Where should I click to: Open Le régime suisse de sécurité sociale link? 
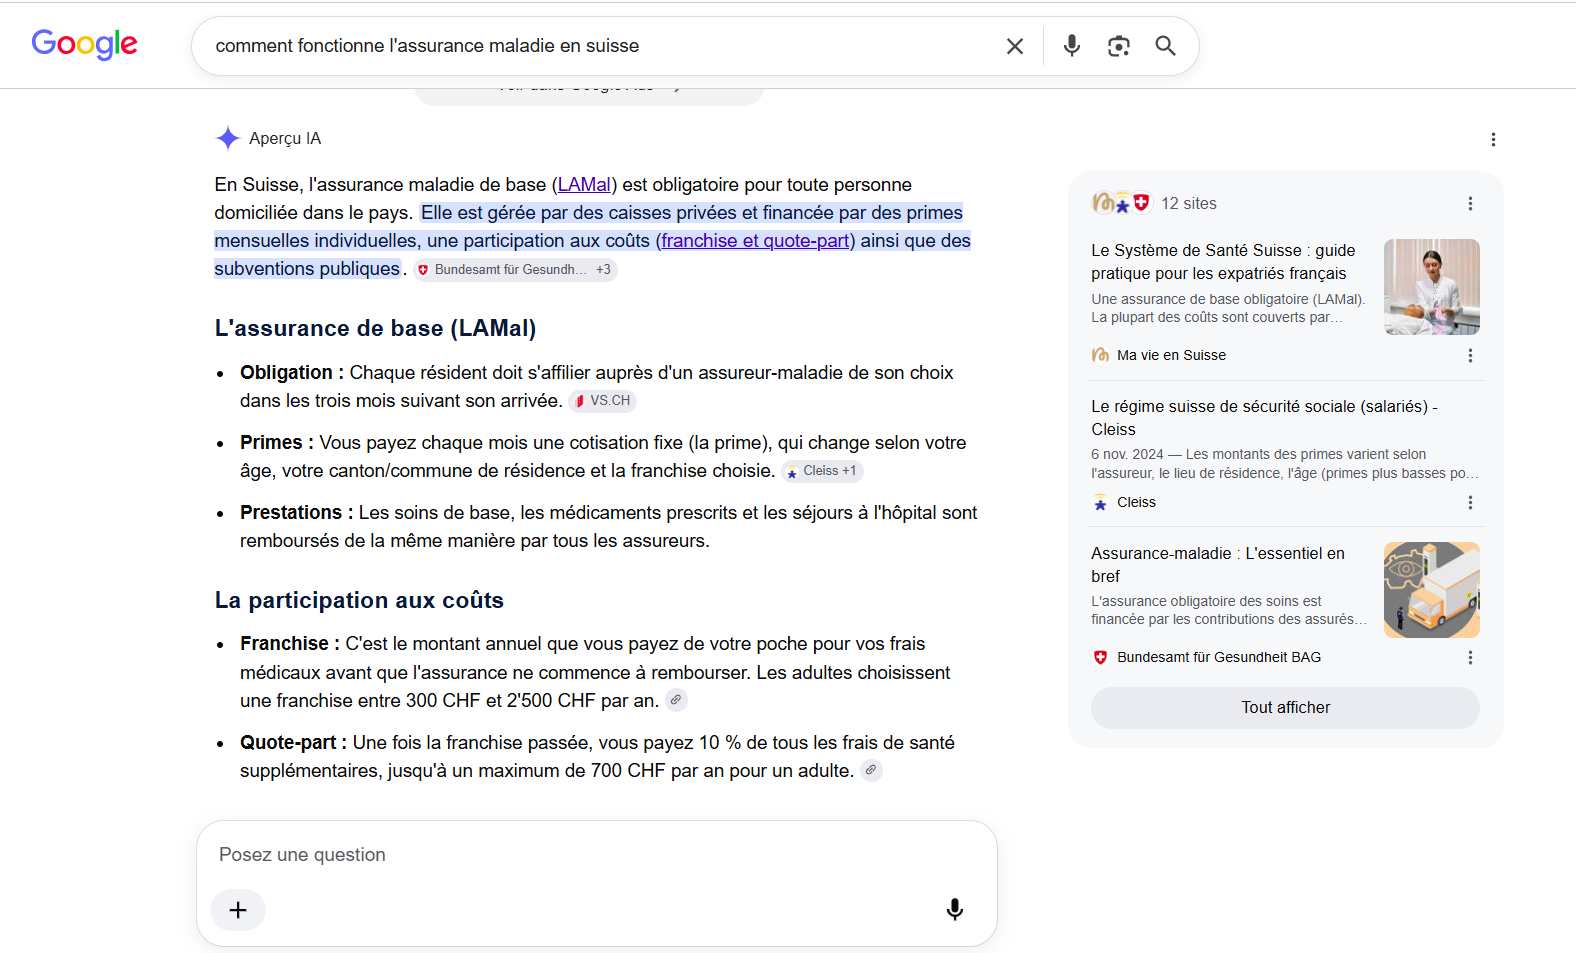tap(1264, 418)
